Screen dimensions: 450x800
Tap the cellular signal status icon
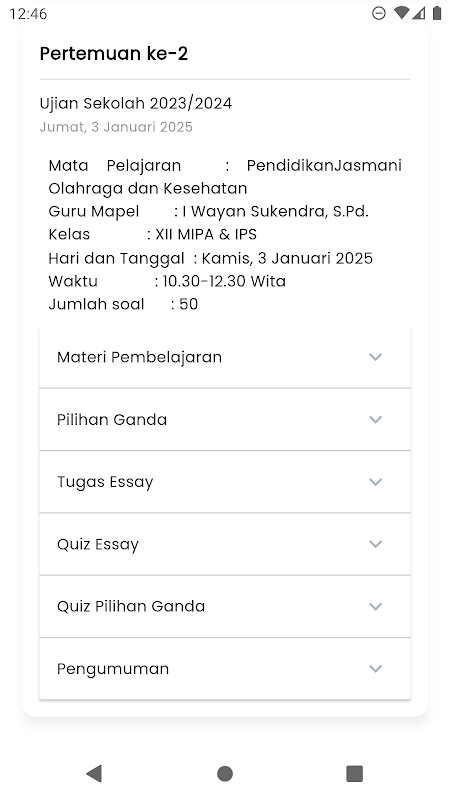tap(419, 13)
